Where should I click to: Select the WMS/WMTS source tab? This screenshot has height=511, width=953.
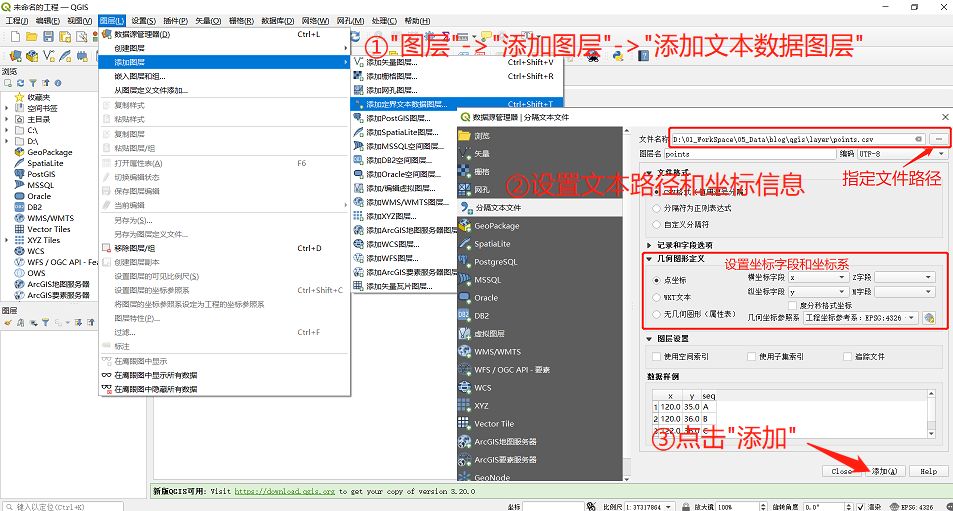coord(540,352)
